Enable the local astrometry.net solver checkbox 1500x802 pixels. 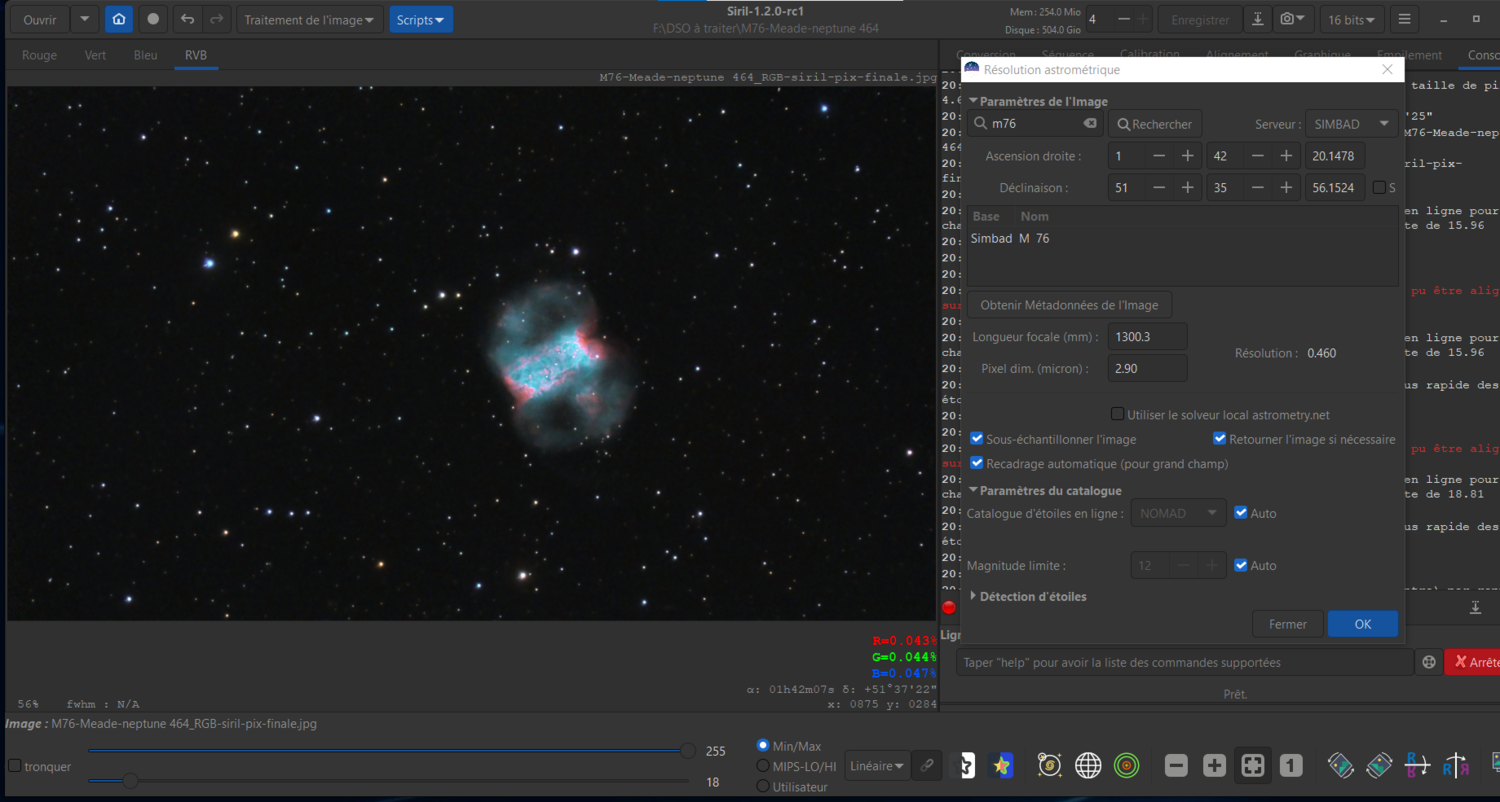(x=1117, y=414)
